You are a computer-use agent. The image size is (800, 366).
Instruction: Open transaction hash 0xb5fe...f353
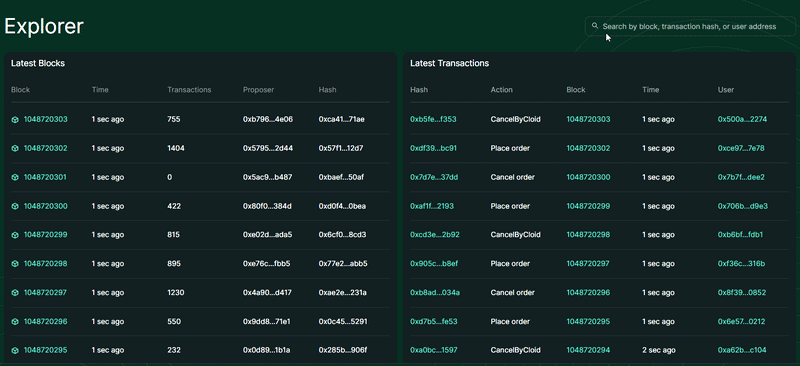pyautogui.click(x=433, y=119)
